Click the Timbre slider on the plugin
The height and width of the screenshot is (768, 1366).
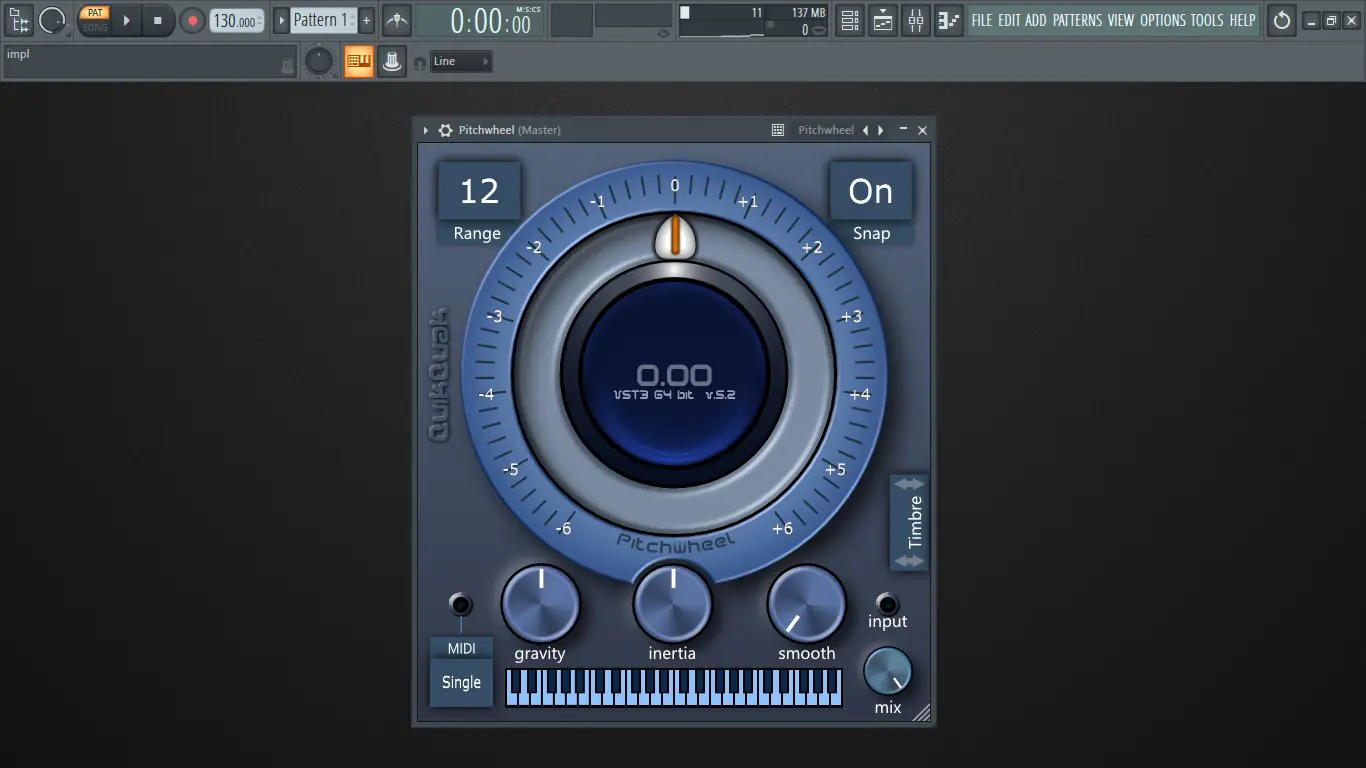coord(908,522)
